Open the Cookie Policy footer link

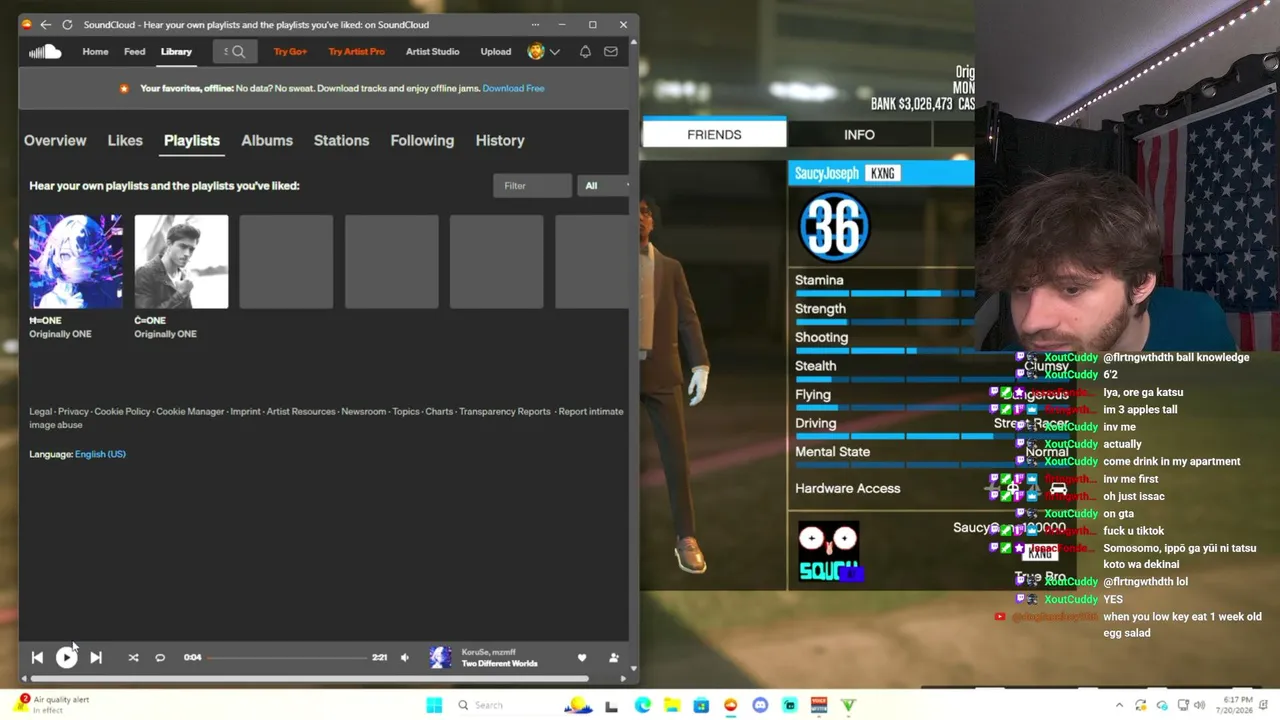122,412
